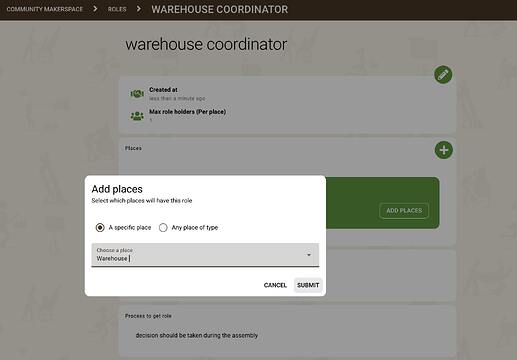Click the ADD PLACES button in green card
Screen dimensions: 517x360
404,211
